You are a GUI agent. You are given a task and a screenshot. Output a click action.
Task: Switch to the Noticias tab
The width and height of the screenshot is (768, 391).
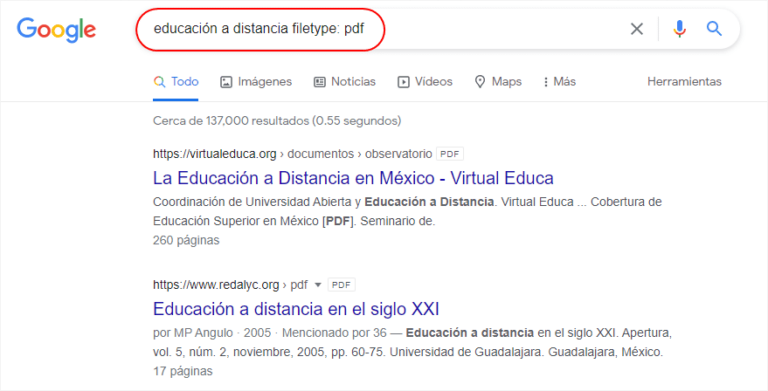pyautogui.click(x=344, y=82)
